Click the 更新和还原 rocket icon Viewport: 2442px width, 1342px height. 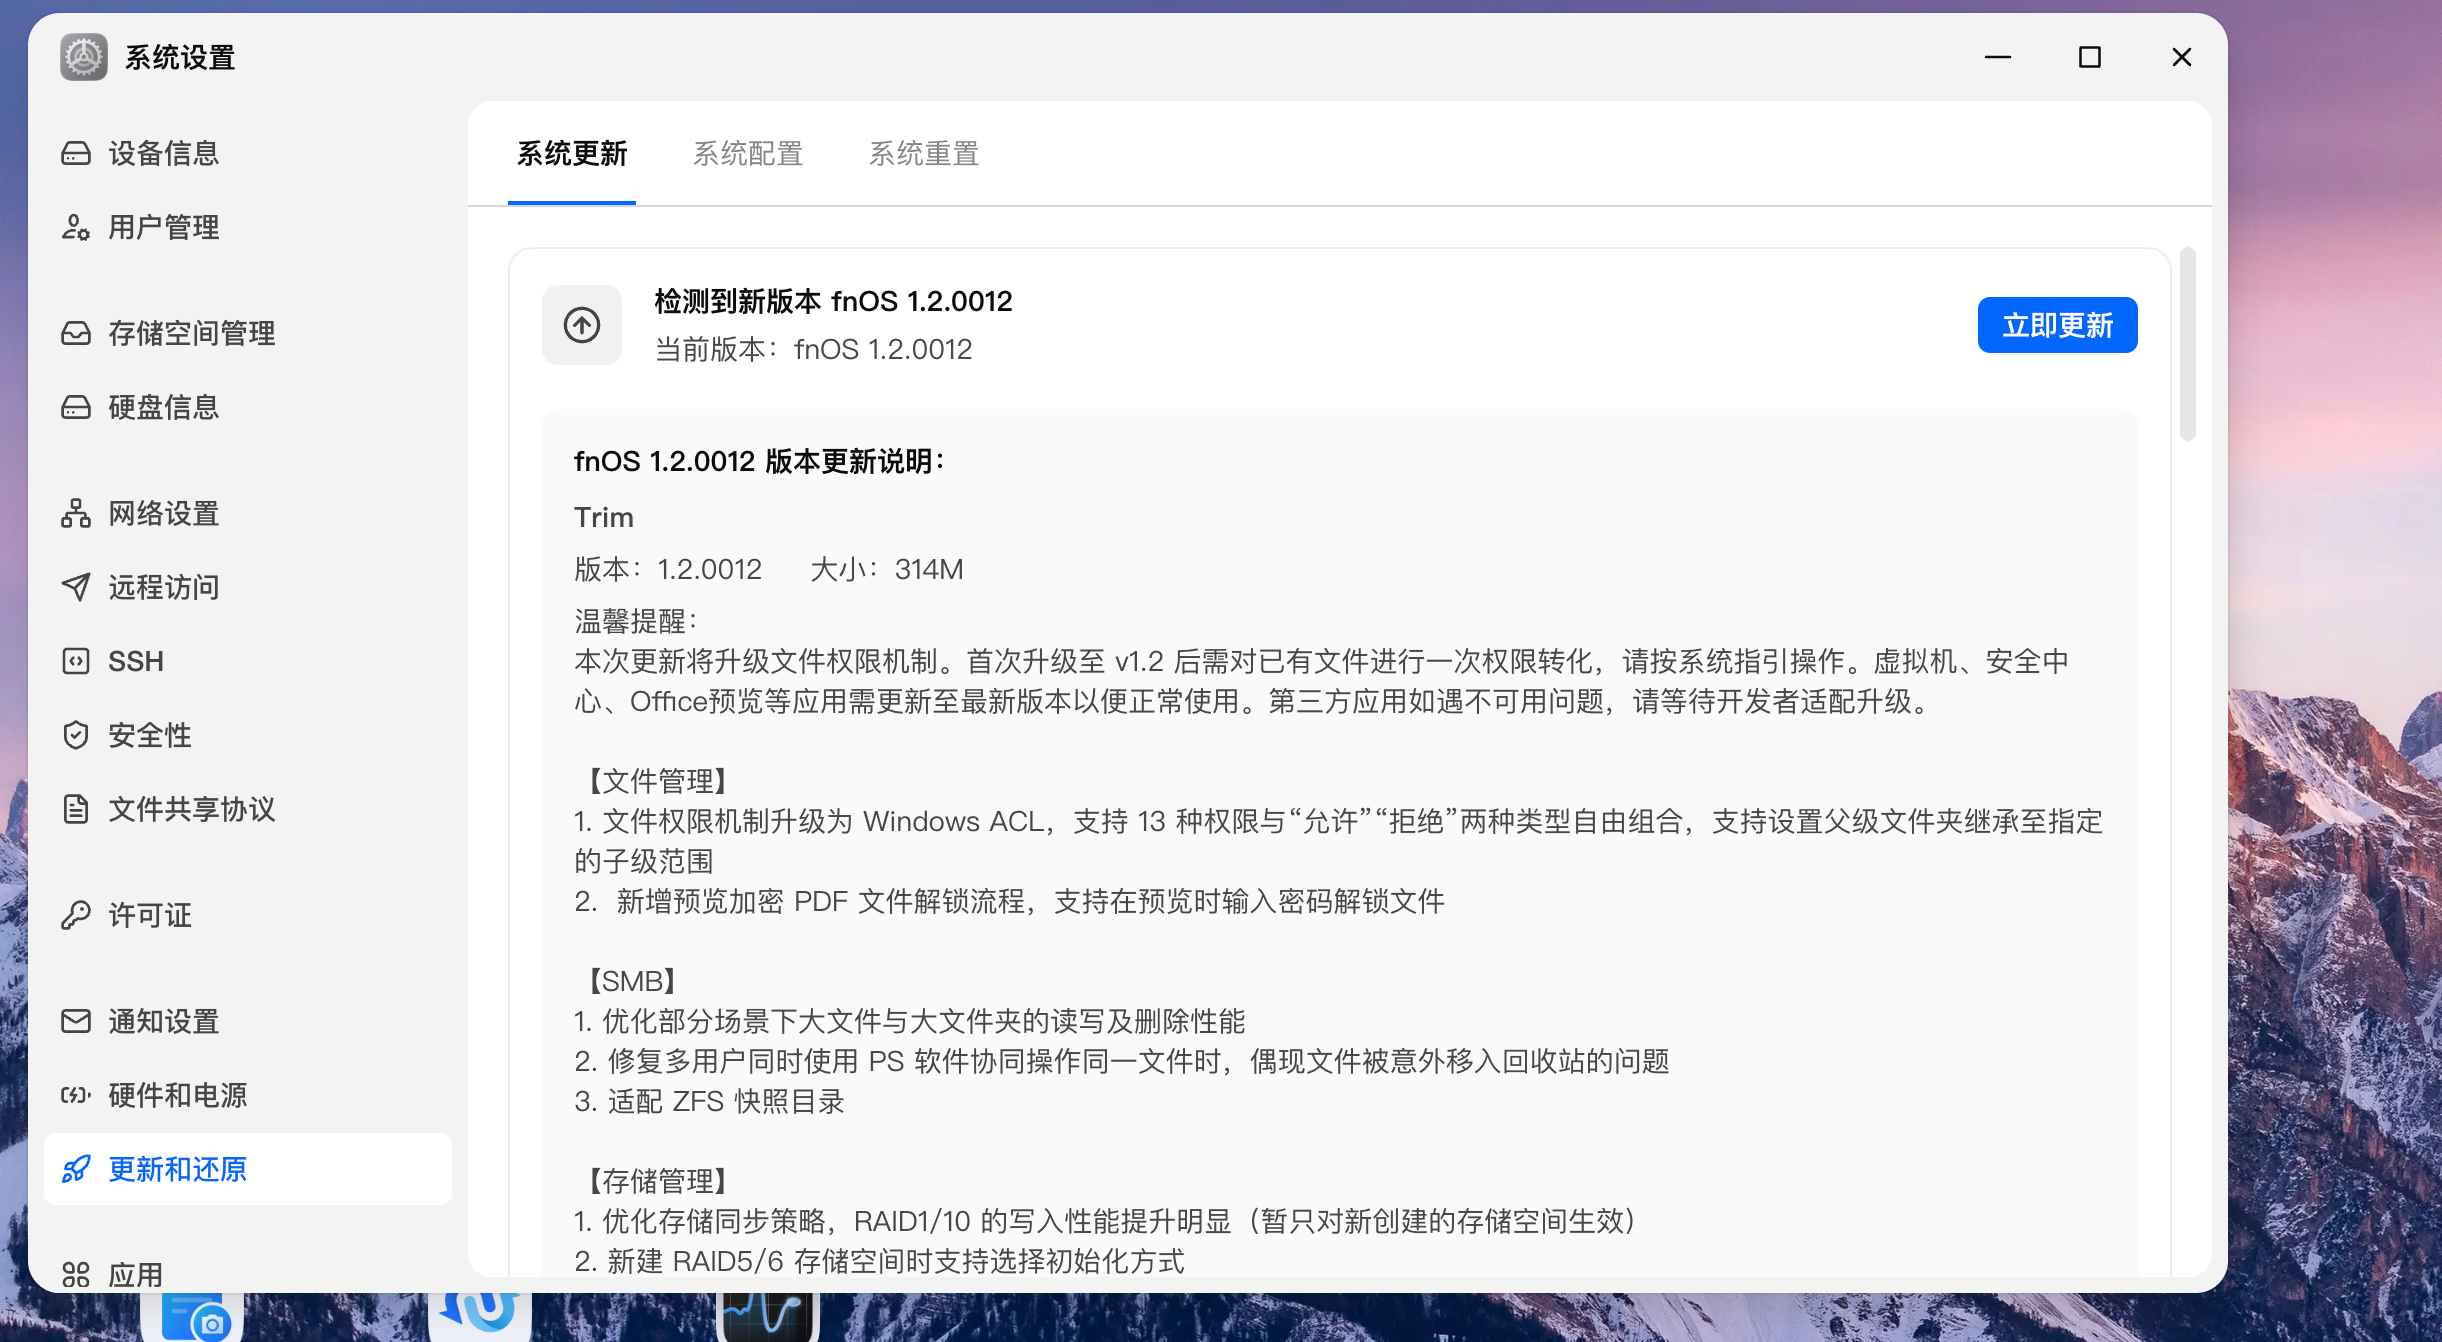(76, 1169)
